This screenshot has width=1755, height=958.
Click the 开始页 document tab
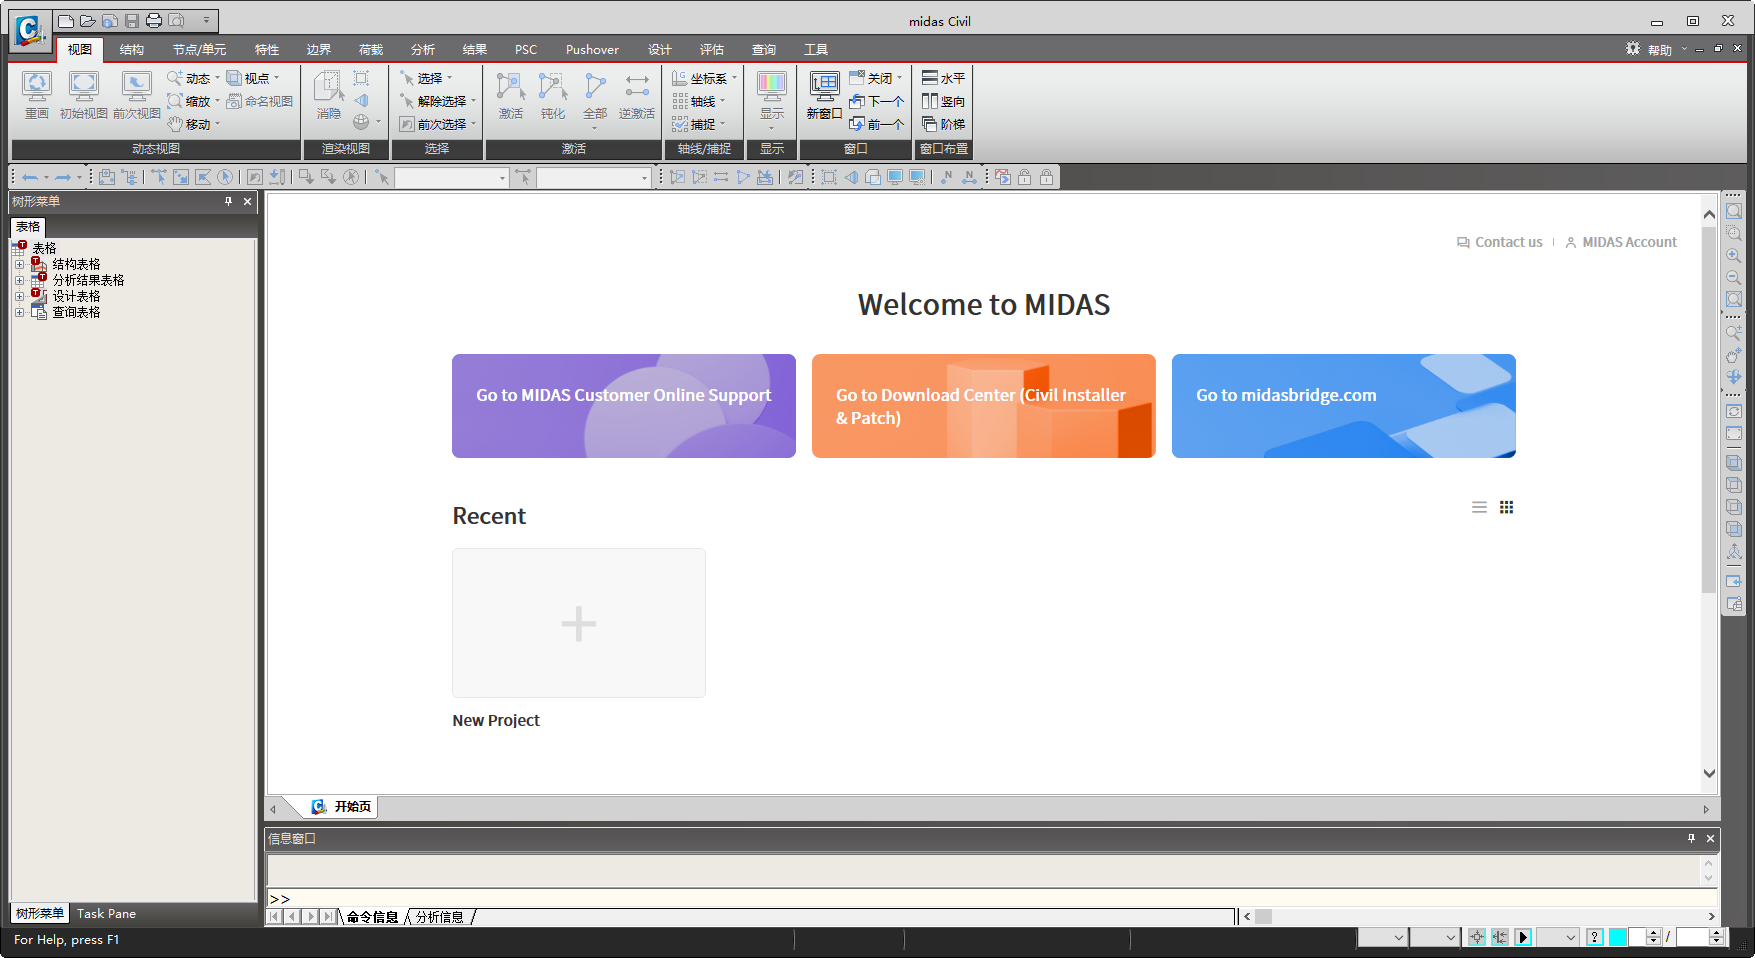tap(342, 806)
